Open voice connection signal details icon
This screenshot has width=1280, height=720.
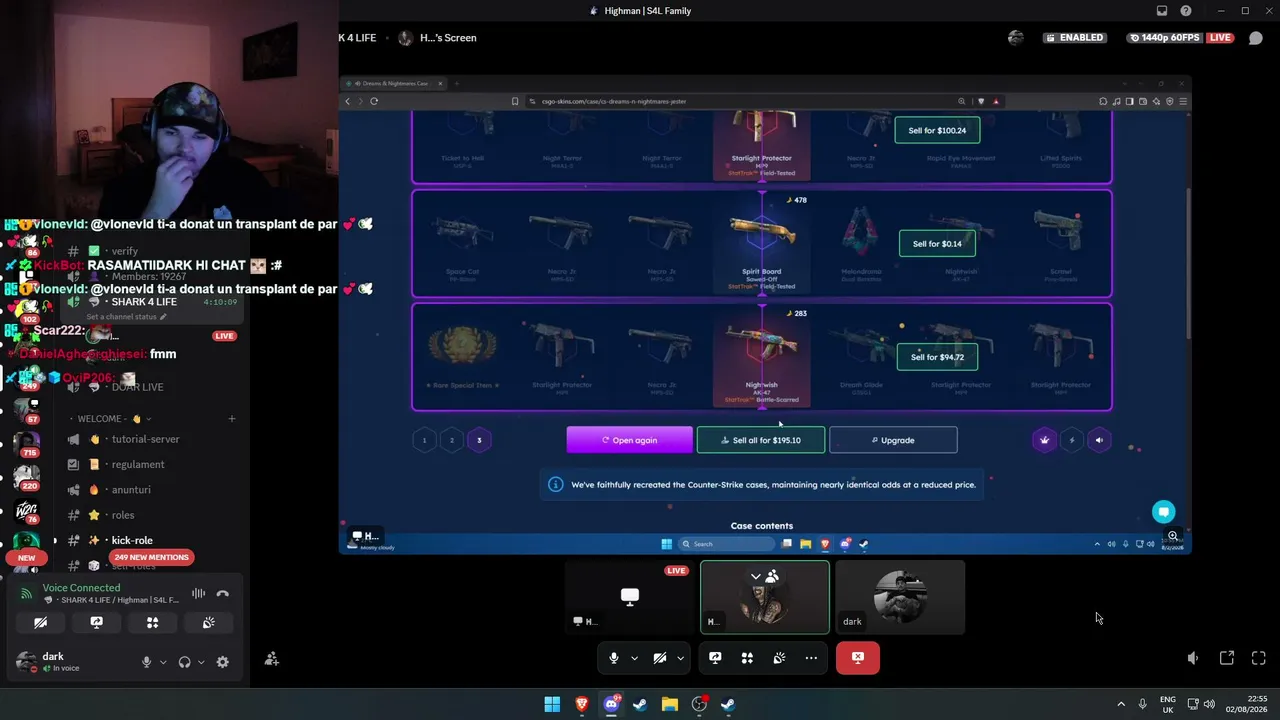26,594
